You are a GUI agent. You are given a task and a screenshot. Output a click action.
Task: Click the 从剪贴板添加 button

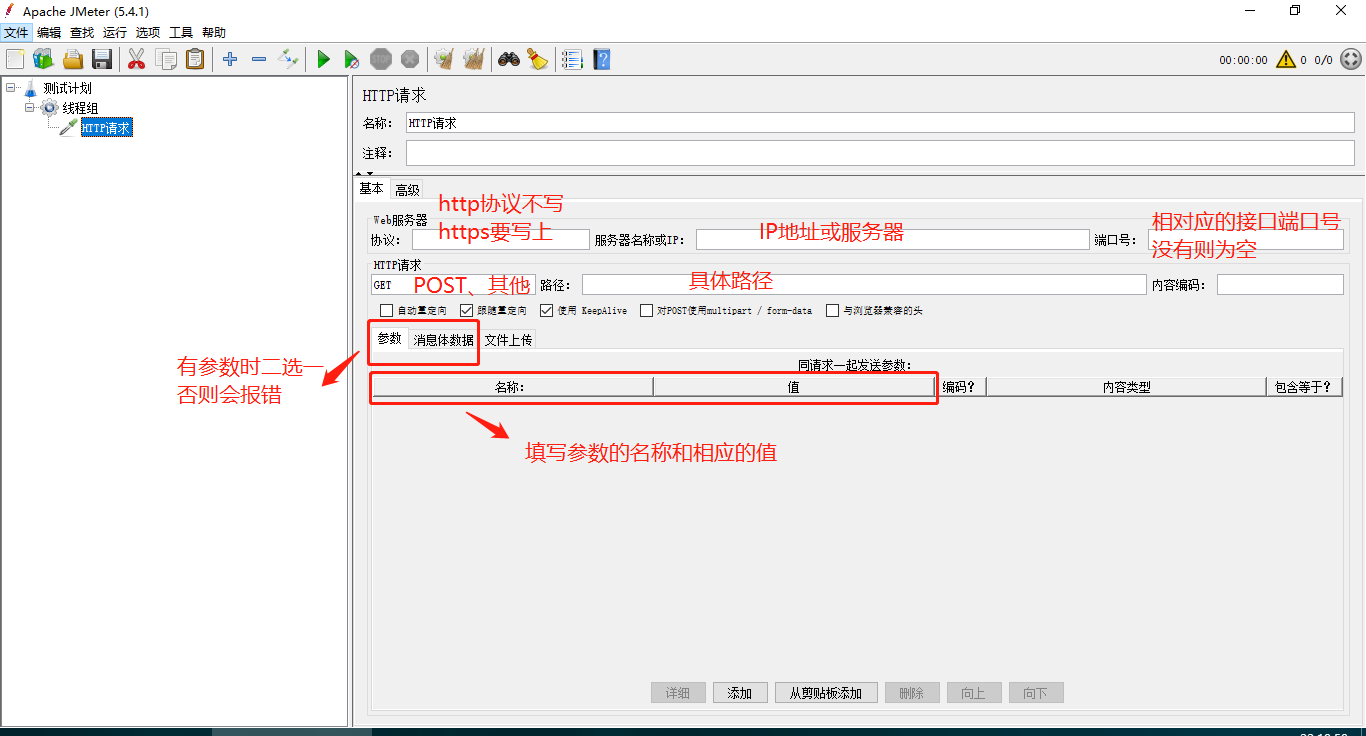point(826,693)
